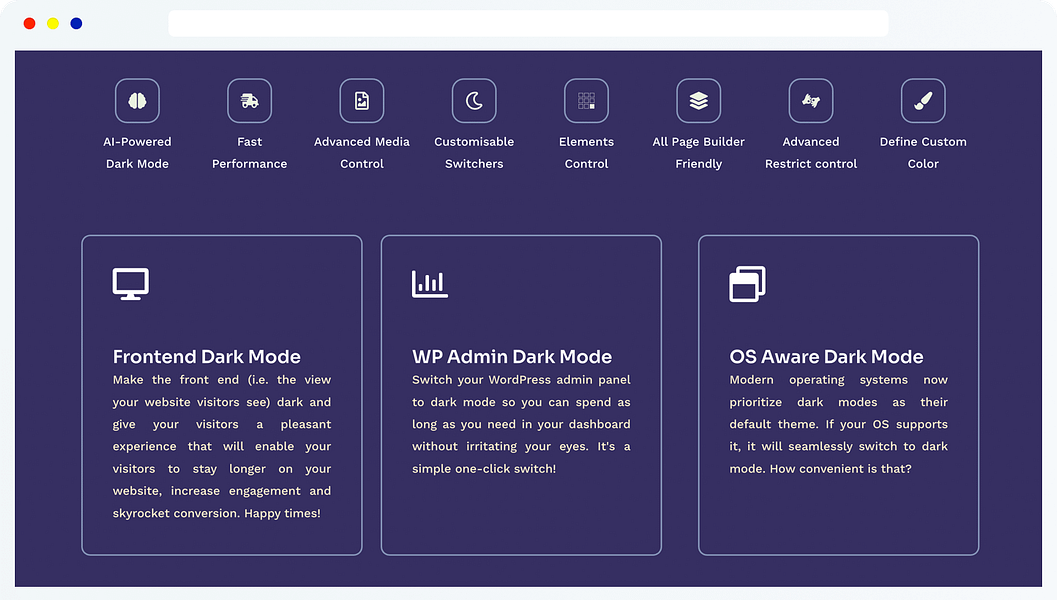This screenshot has width=1057, height=600.
Task: Click the AI-Powered Dark Mode brain icon
Action: (x=137, y=101)
